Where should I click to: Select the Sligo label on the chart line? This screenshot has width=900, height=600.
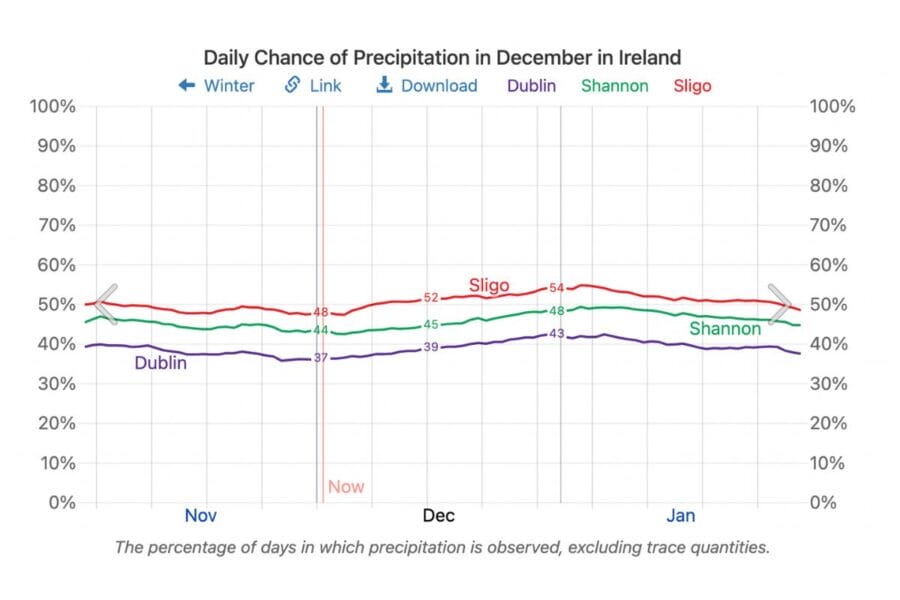[488, 286]
